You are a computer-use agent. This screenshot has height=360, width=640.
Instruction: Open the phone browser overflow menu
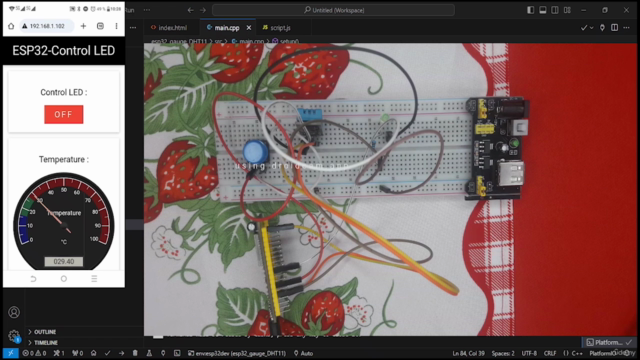[x=116, y=26]
